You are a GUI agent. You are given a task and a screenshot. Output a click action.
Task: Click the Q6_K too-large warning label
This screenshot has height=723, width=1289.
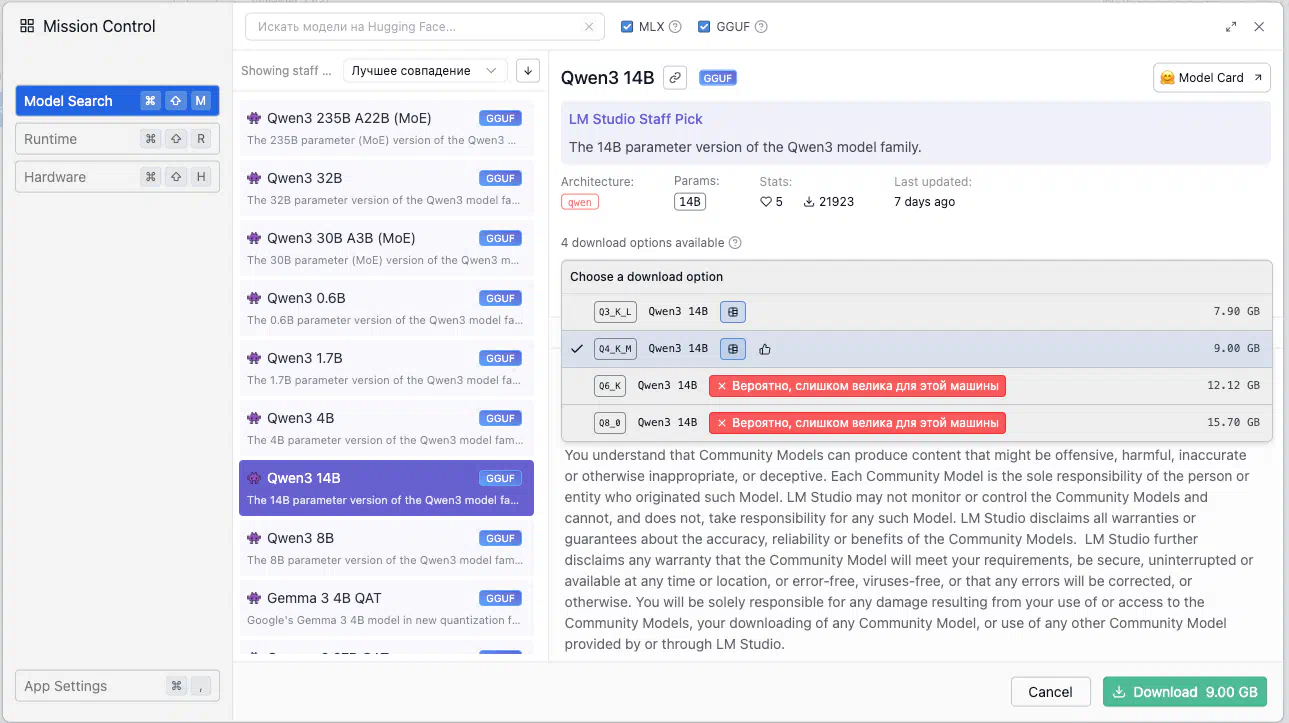pos(857,386)
